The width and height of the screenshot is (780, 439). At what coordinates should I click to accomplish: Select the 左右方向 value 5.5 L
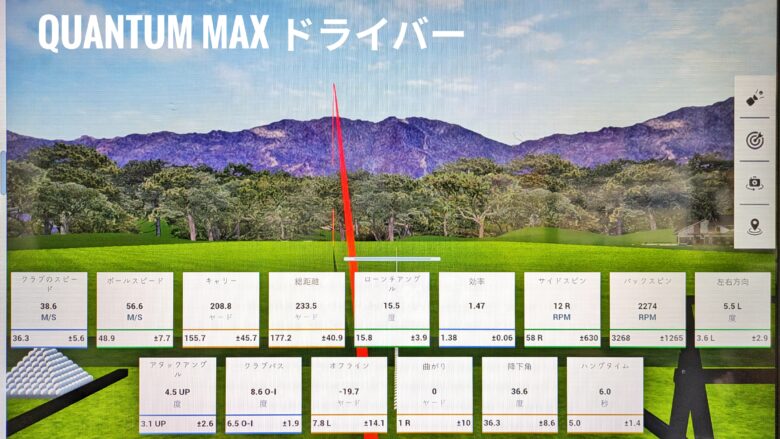732,306
